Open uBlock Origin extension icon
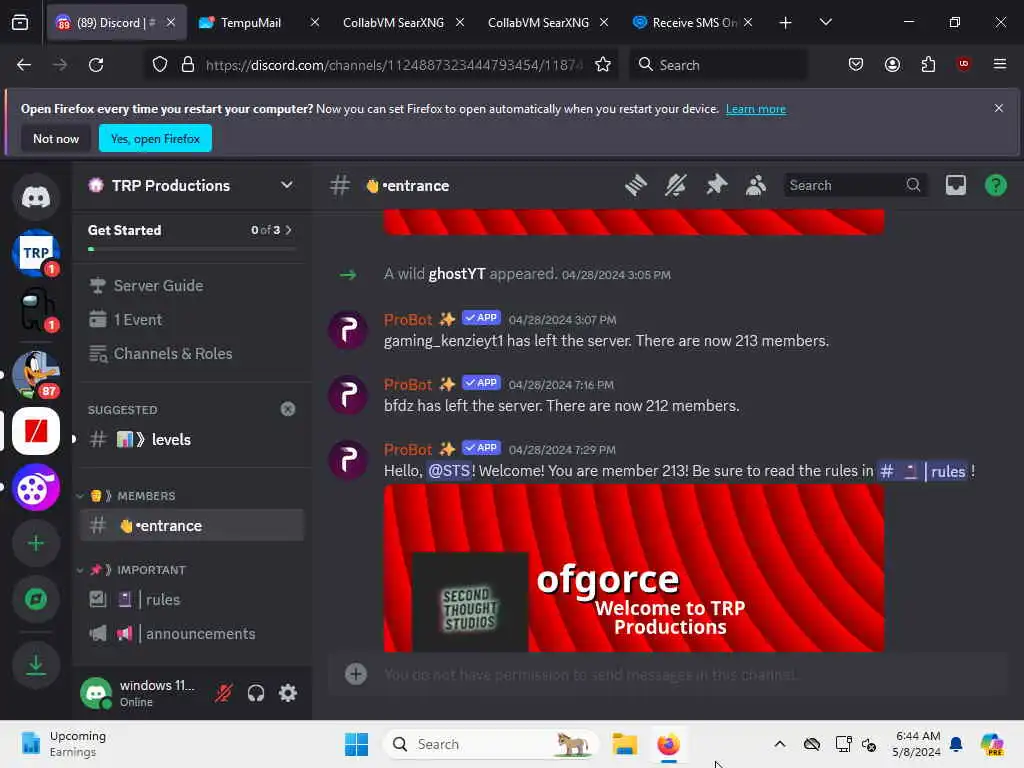Screen dimensions: 1024x768 click(x=963, y=64)
